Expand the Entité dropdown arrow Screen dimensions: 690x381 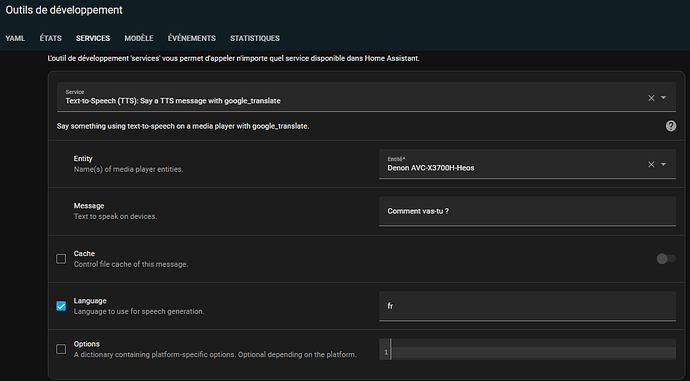click(664, 164)
